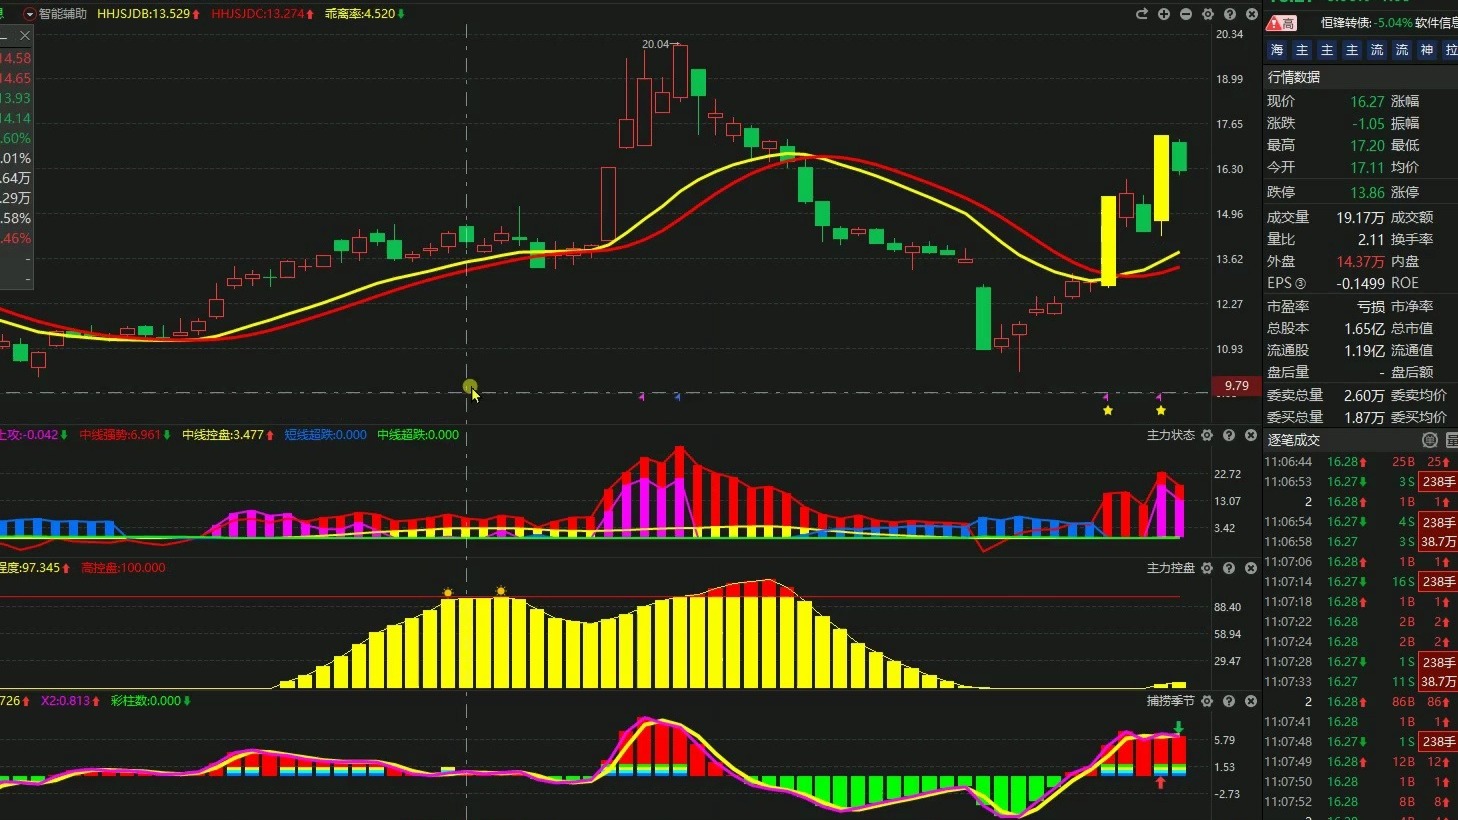Screen dimensions: 1458x820
Task: Click the refresh arrow icon above main chart
Action: coord(1142,14)
